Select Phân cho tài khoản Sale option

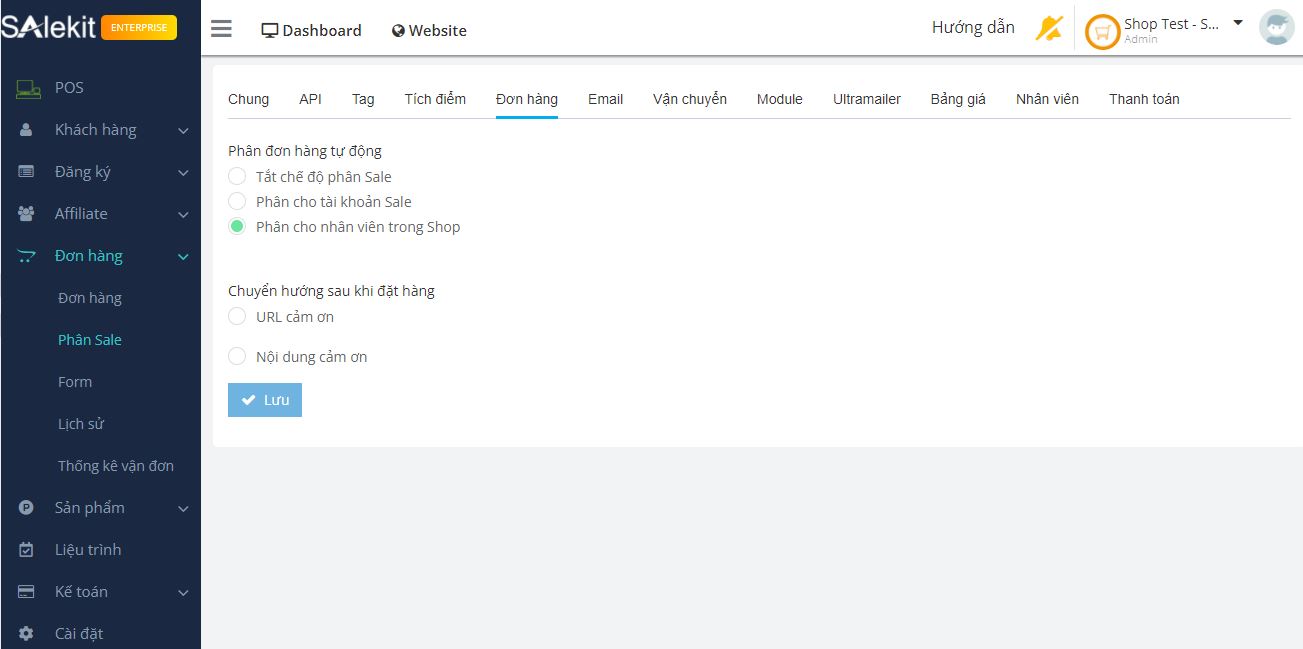237,201
